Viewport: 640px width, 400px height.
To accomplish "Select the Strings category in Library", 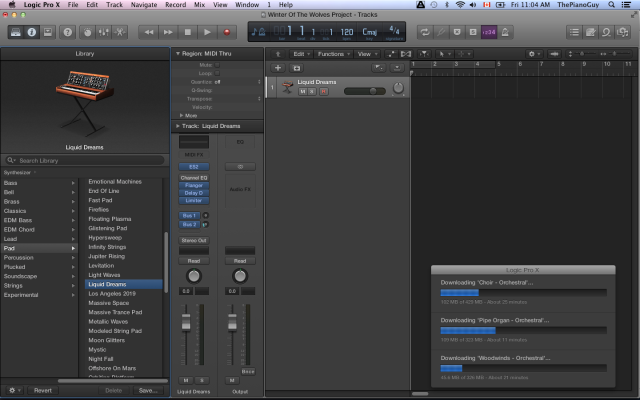I will point(39,286).
